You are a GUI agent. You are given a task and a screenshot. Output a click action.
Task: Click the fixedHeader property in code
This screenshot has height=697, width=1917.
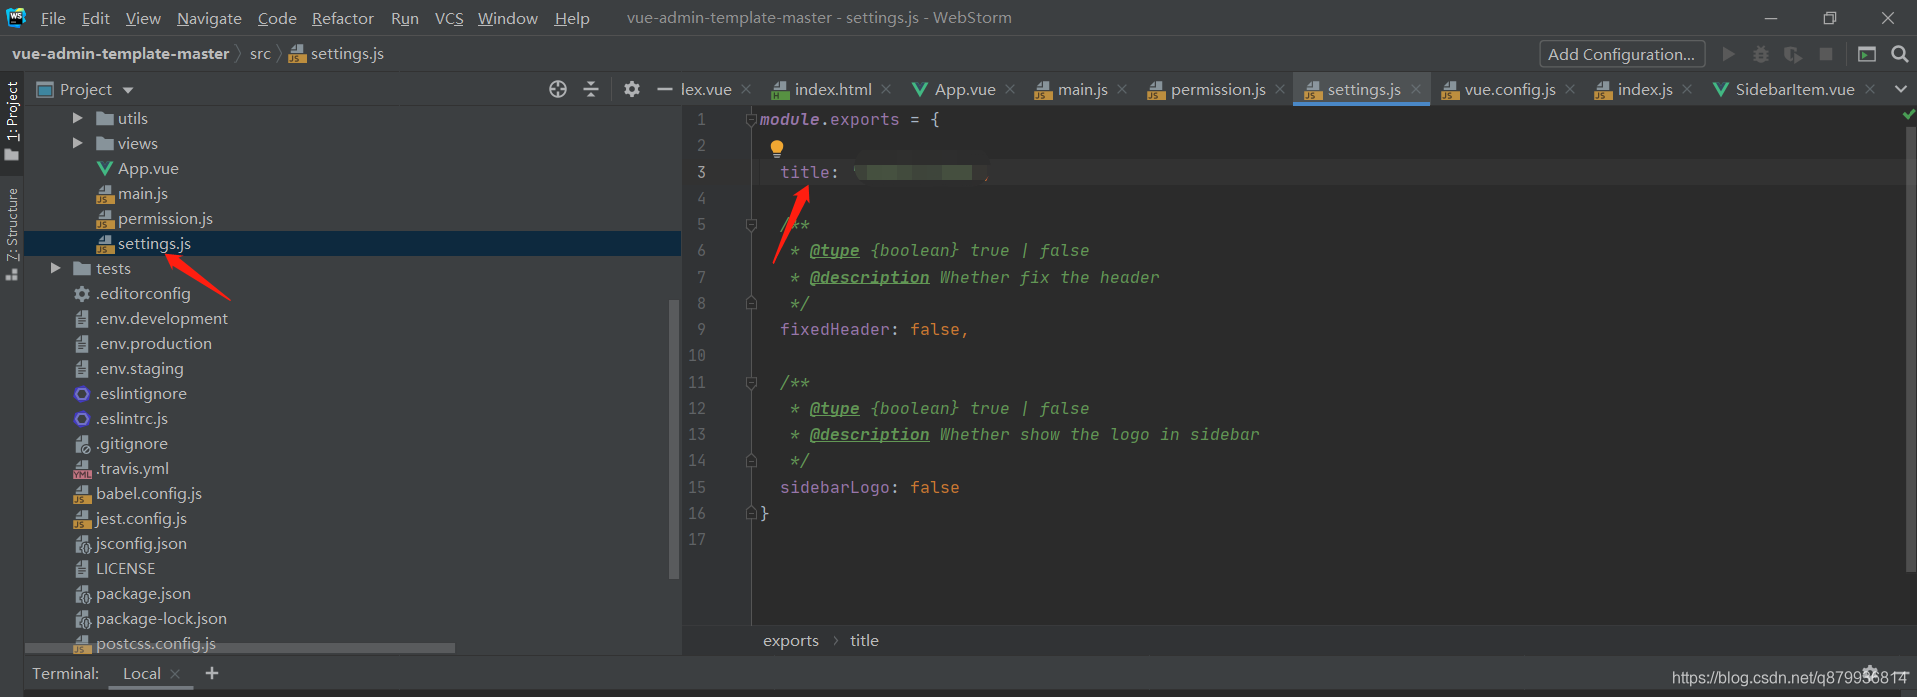(834, 329)
